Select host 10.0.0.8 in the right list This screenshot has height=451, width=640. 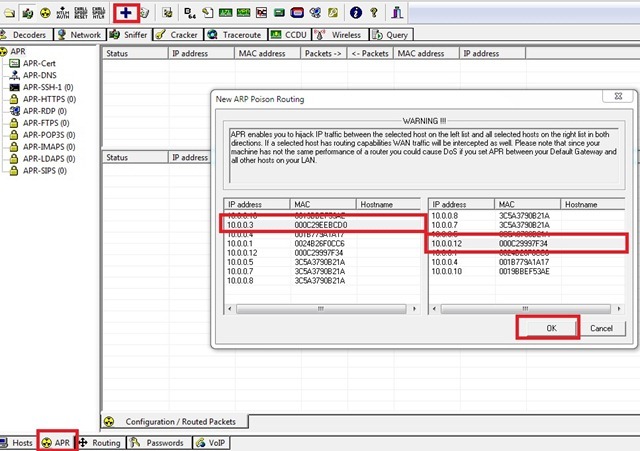coord(527,216)
